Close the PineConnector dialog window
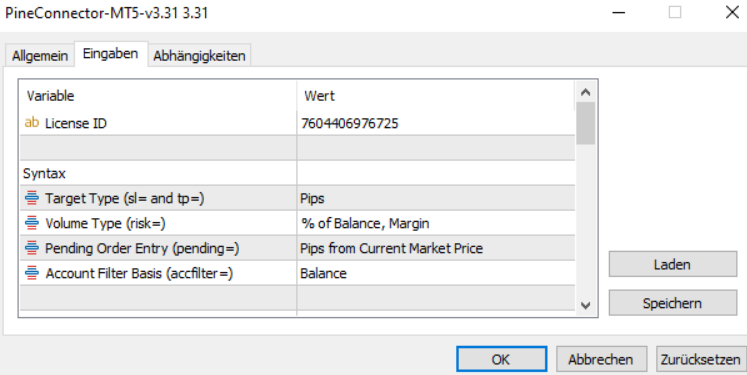This screenshot has width=747, height=375. point(732,12)
